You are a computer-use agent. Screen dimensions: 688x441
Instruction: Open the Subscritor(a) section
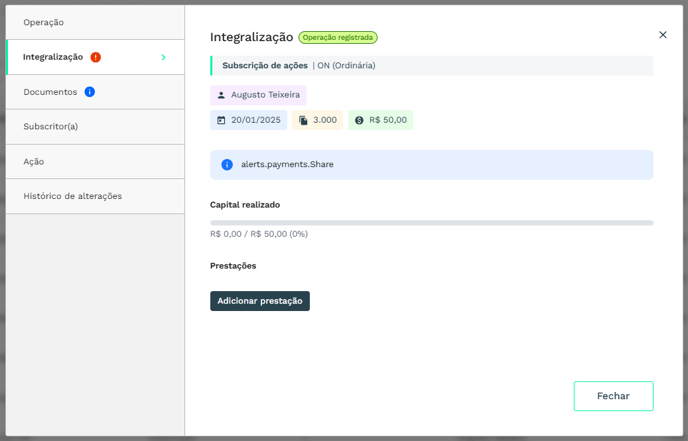pos(51,127)
